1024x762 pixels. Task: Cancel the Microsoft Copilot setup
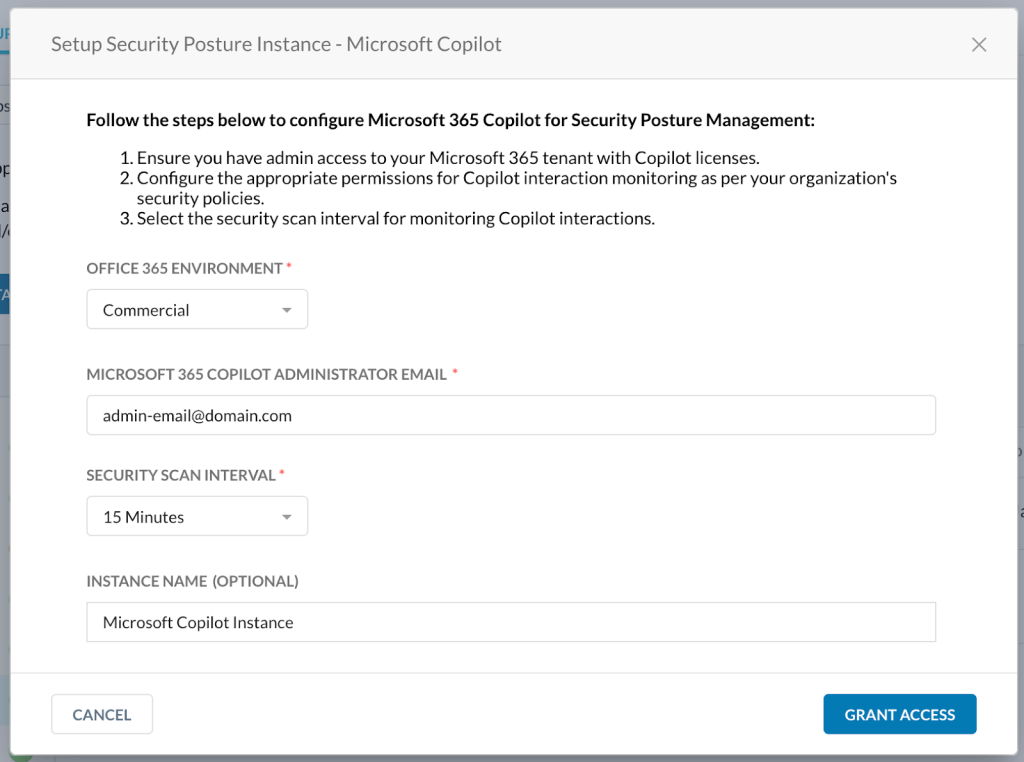(x=102, y=714)
